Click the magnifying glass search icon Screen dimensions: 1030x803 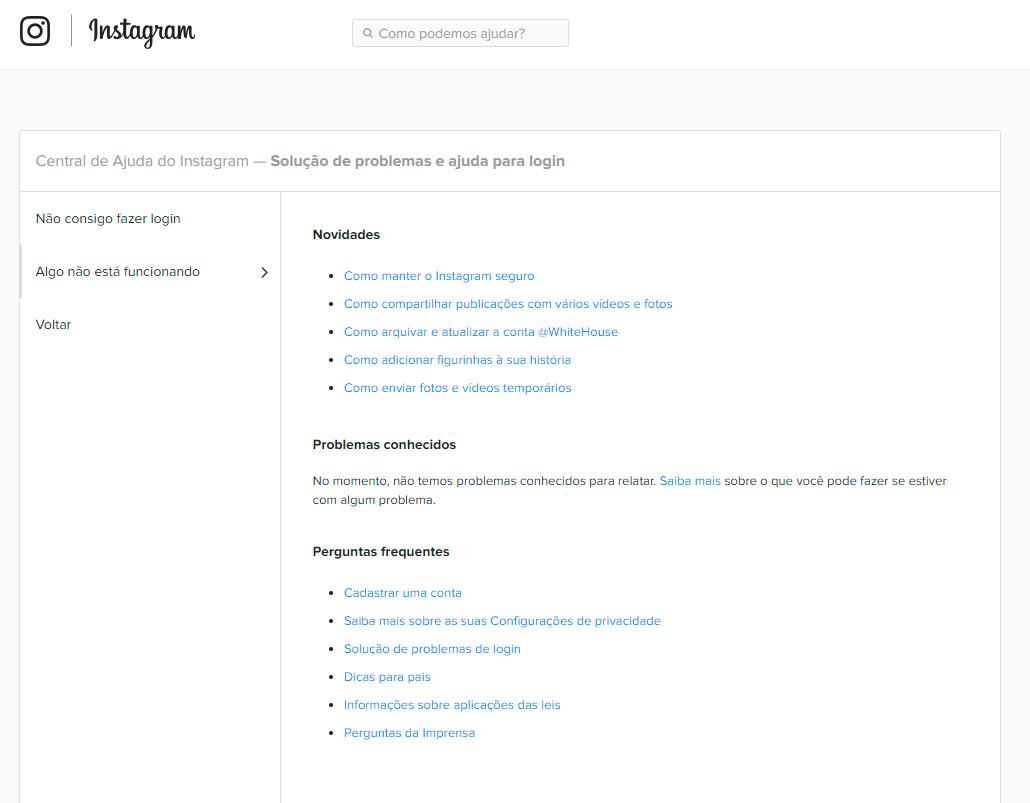pos(368,33)
